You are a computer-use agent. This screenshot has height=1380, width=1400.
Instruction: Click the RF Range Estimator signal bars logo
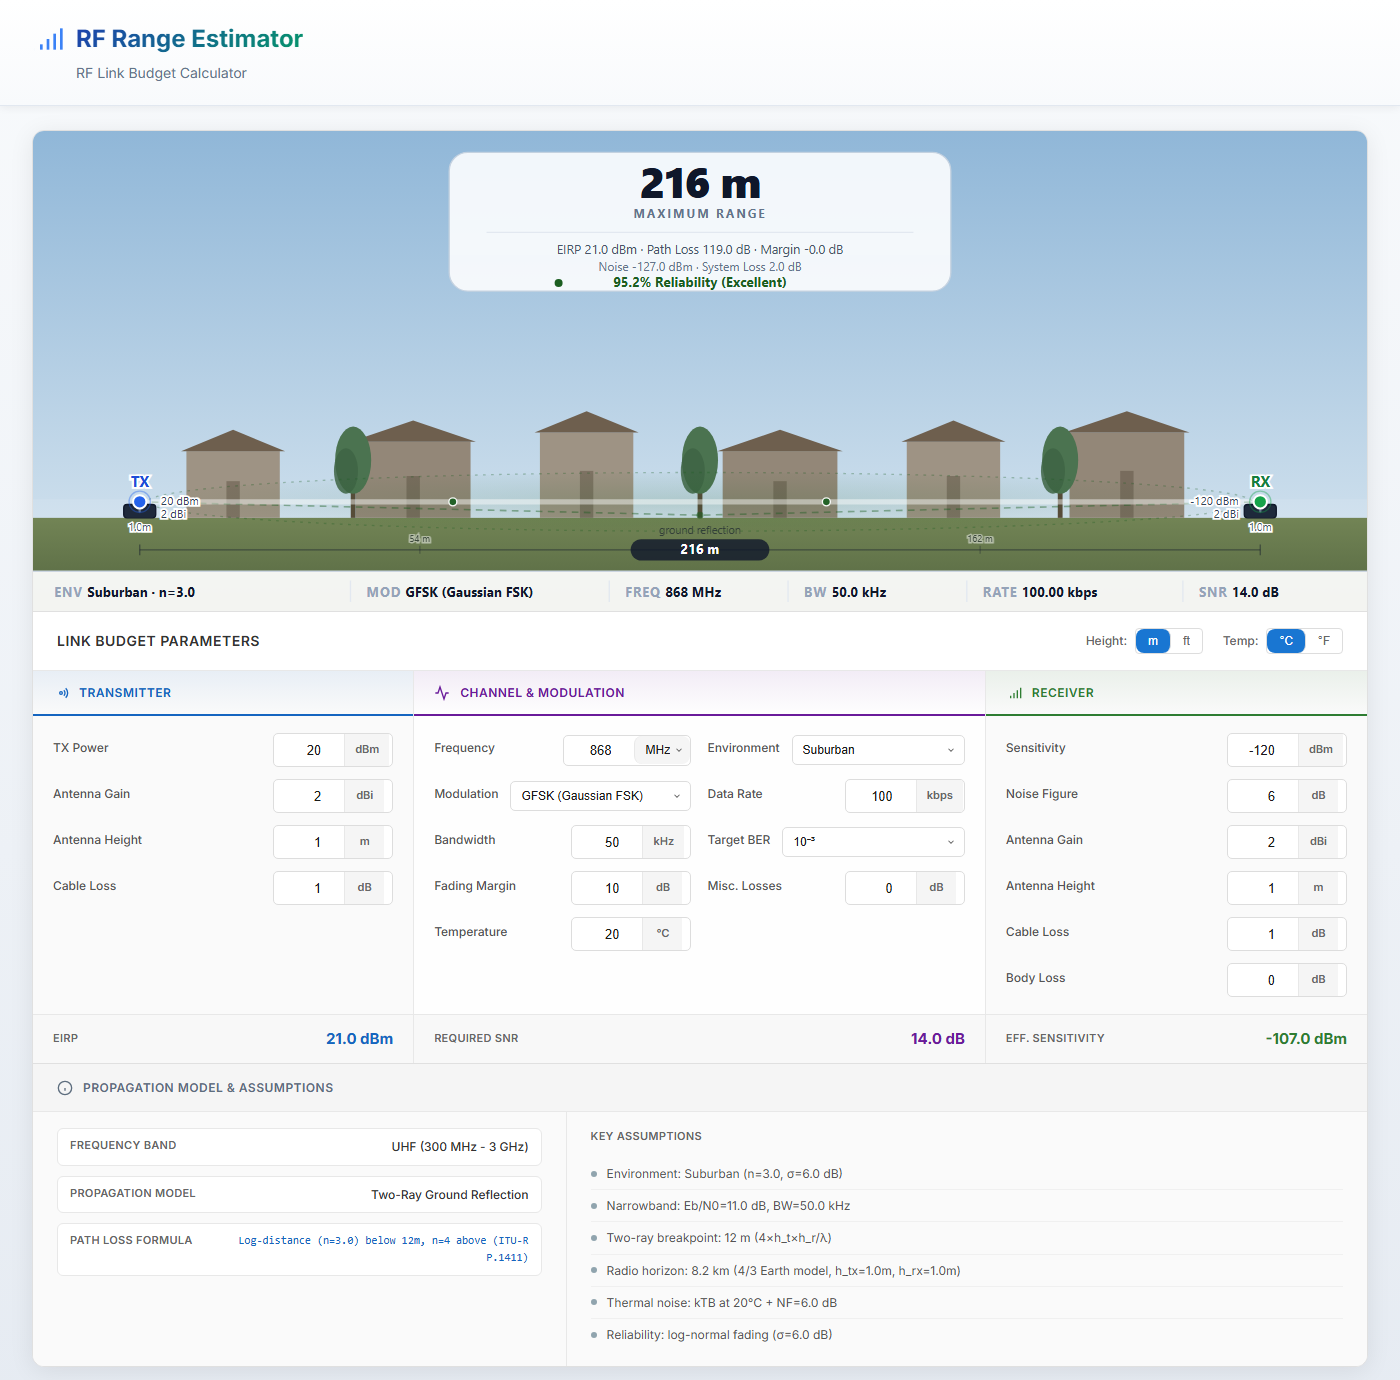coord(51,39)
